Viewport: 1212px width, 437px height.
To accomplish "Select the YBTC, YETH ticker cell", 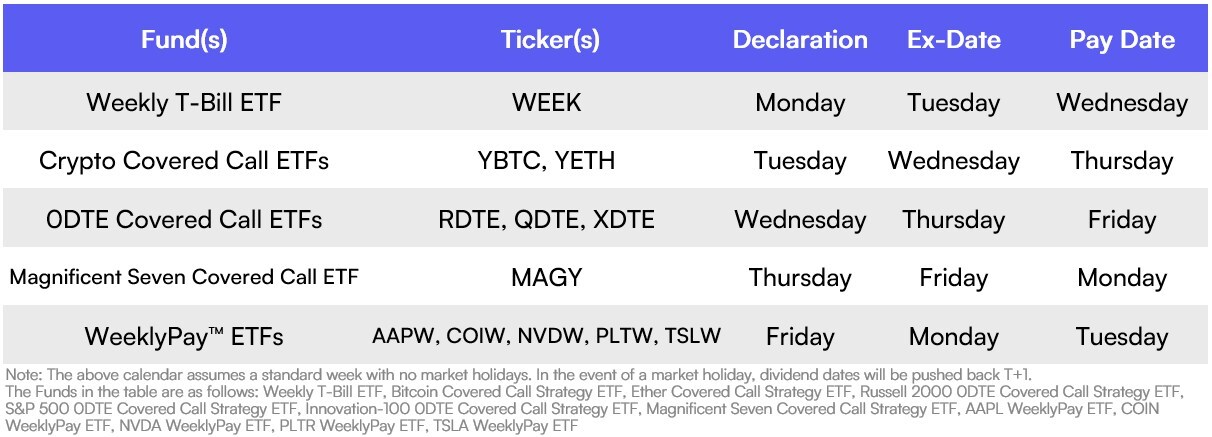I will [546, 161].
